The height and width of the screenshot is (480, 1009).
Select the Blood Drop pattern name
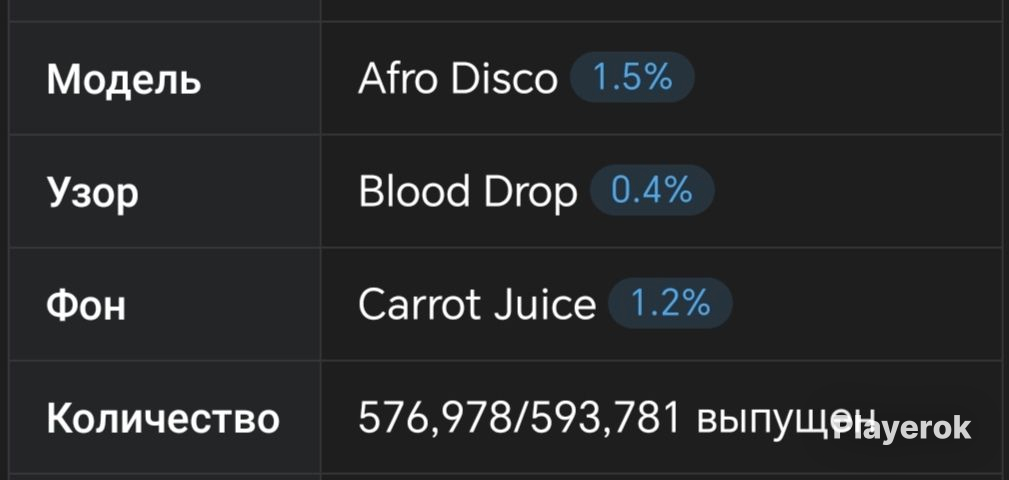click(468, 192)
